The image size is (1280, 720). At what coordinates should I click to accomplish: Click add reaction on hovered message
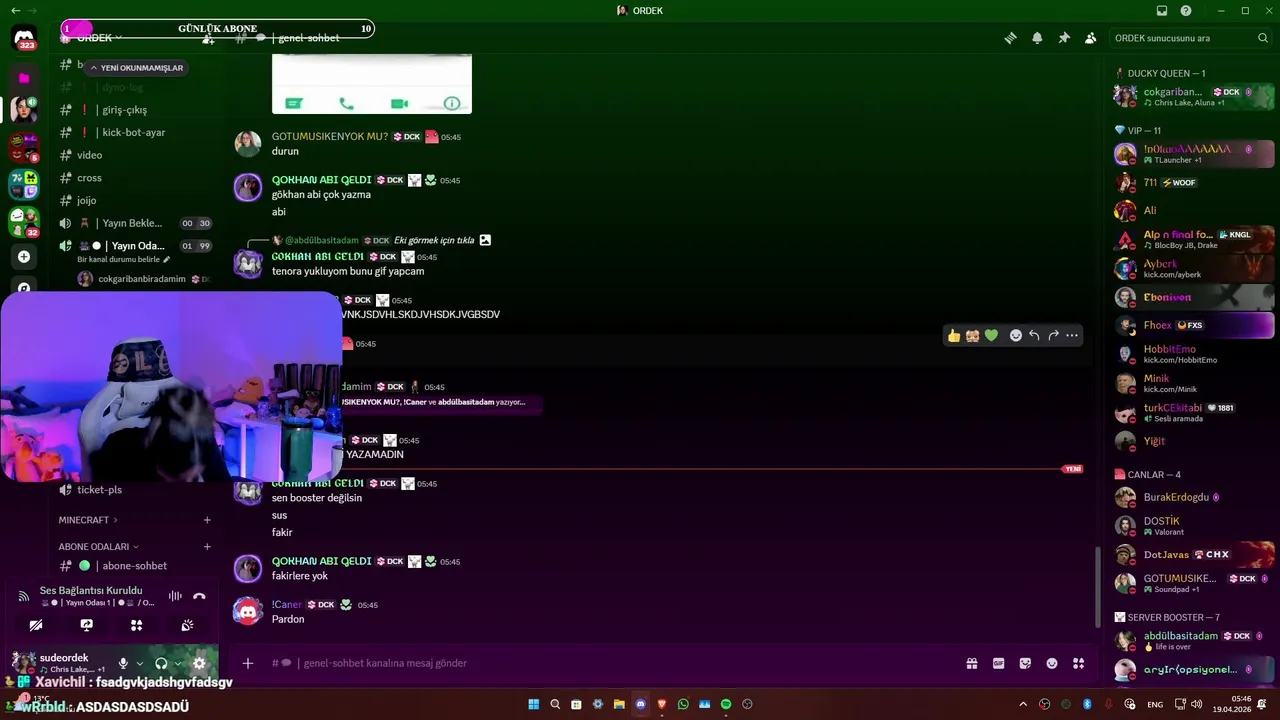(1015, 335)
